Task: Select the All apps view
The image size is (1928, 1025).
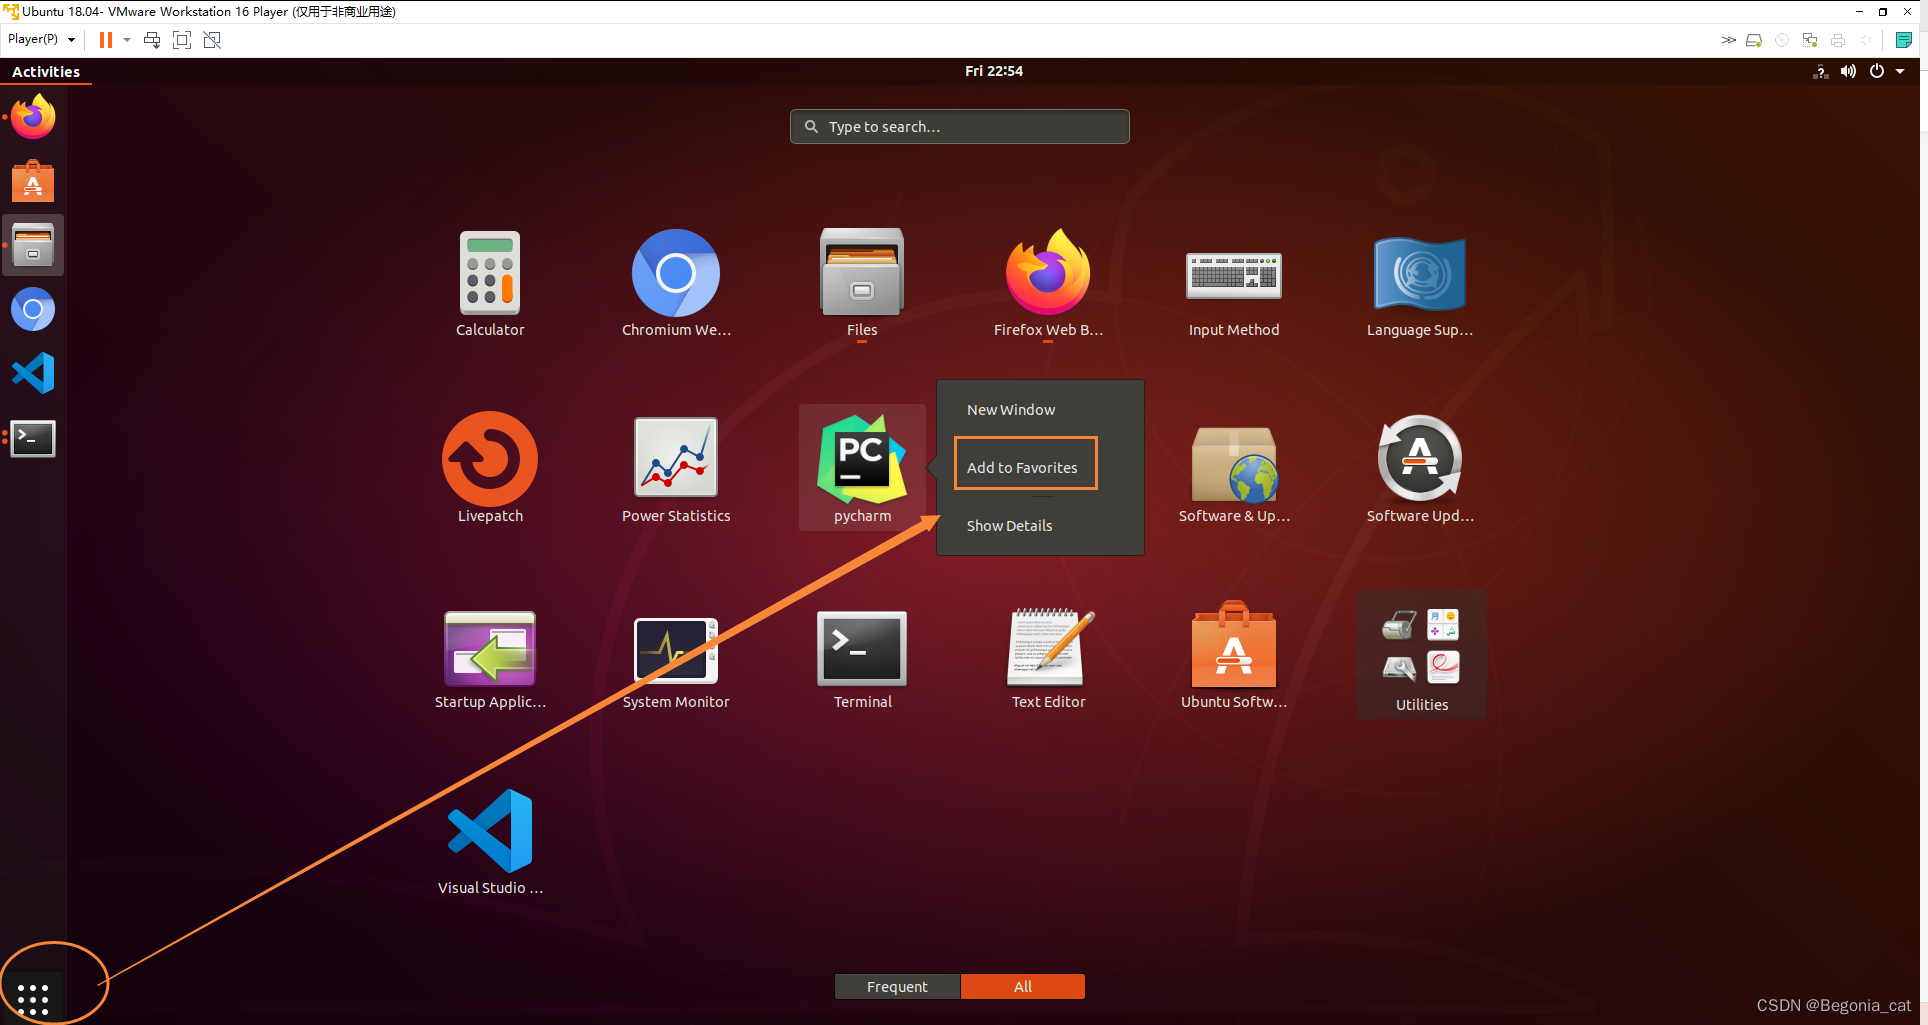Action: pyautogui.click(x=1022, y=986)
